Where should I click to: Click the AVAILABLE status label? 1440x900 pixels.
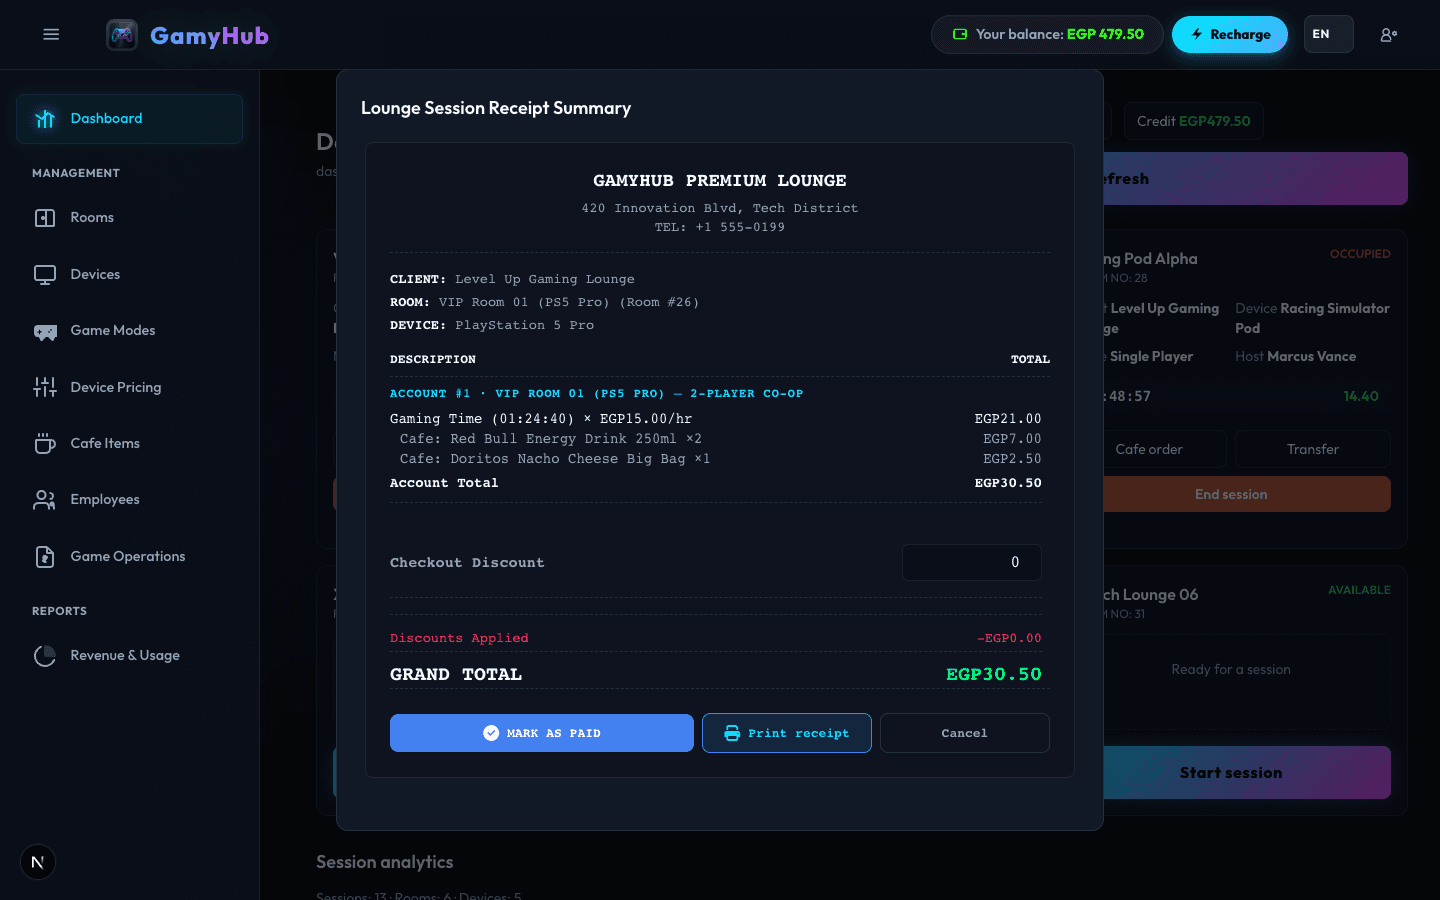1359,590
